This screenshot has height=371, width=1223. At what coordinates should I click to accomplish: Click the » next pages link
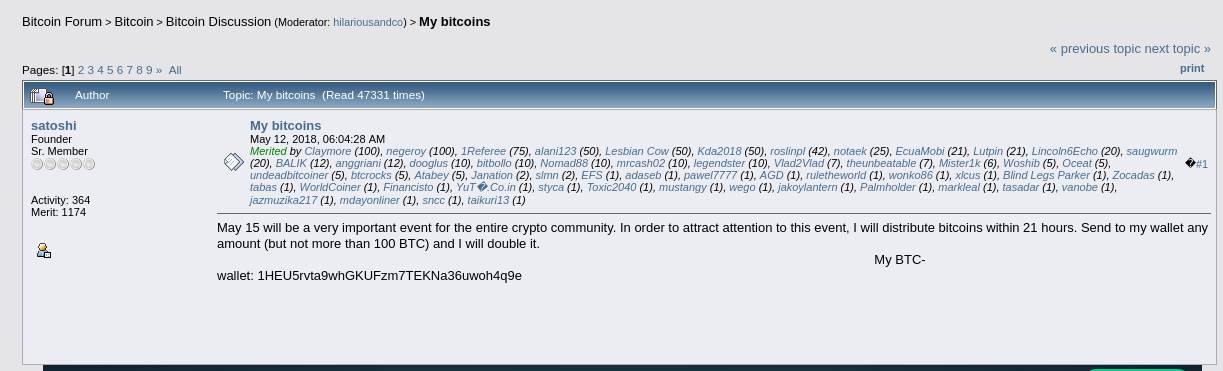tap(159, 70)
